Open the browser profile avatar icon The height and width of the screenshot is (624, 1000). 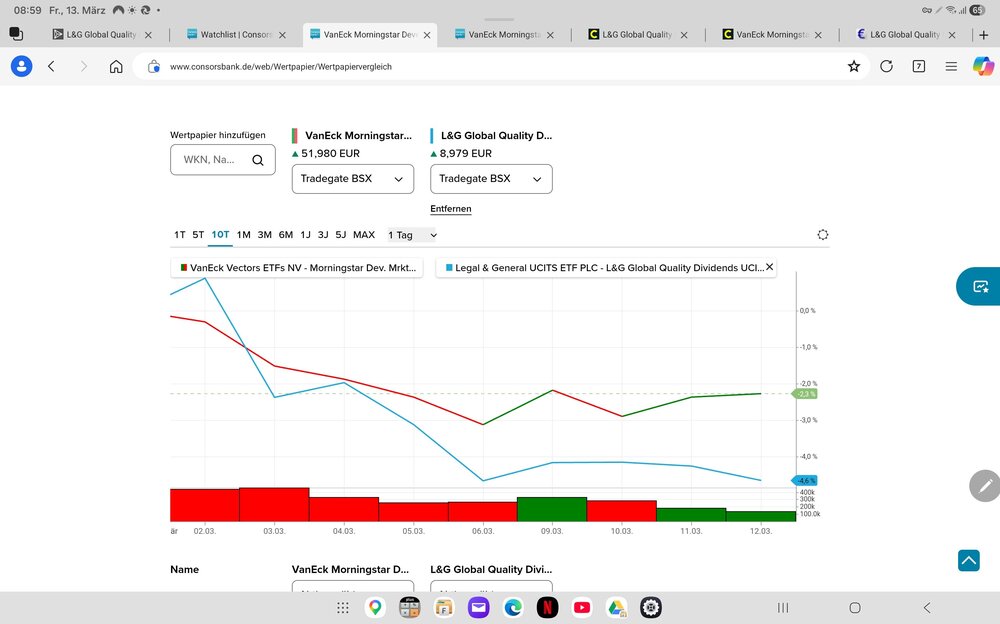click(x=21, y=66)
